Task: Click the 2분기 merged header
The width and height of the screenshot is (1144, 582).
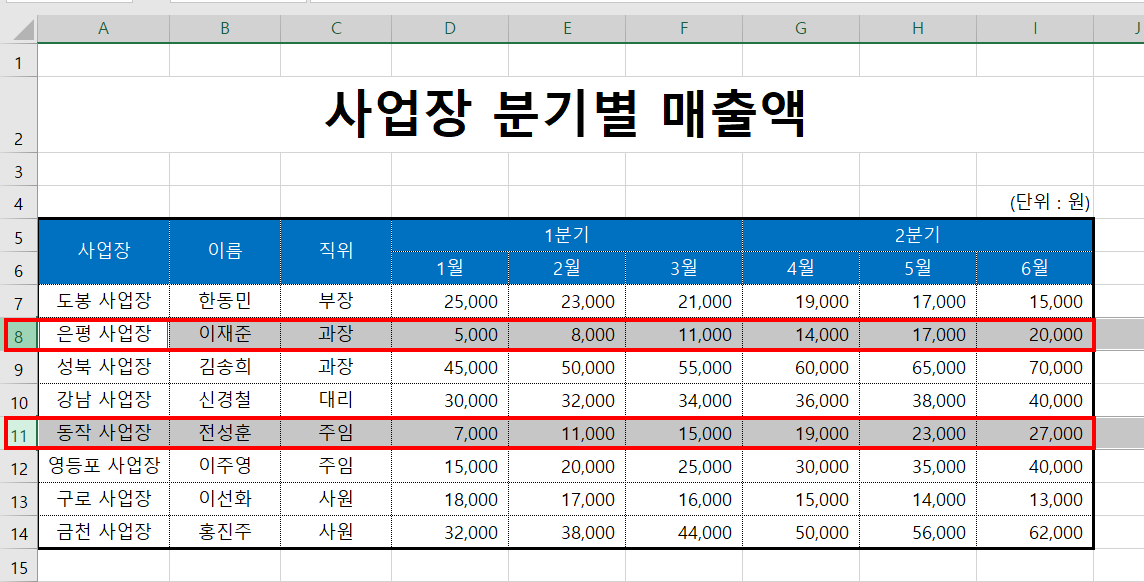Action: 918,235
